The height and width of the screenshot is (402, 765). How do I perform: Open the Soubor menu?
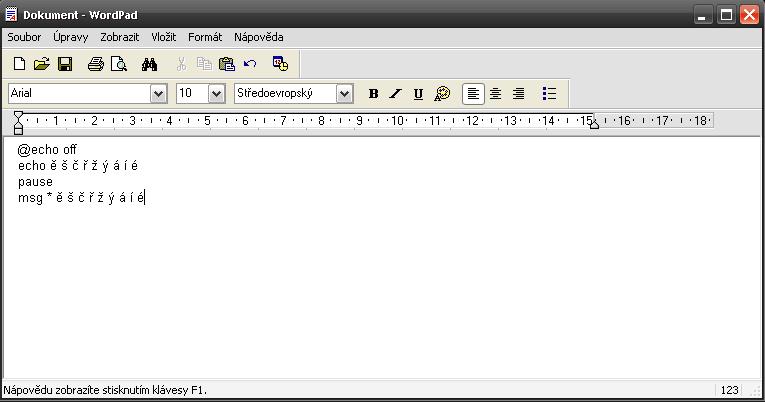point(24,37)
